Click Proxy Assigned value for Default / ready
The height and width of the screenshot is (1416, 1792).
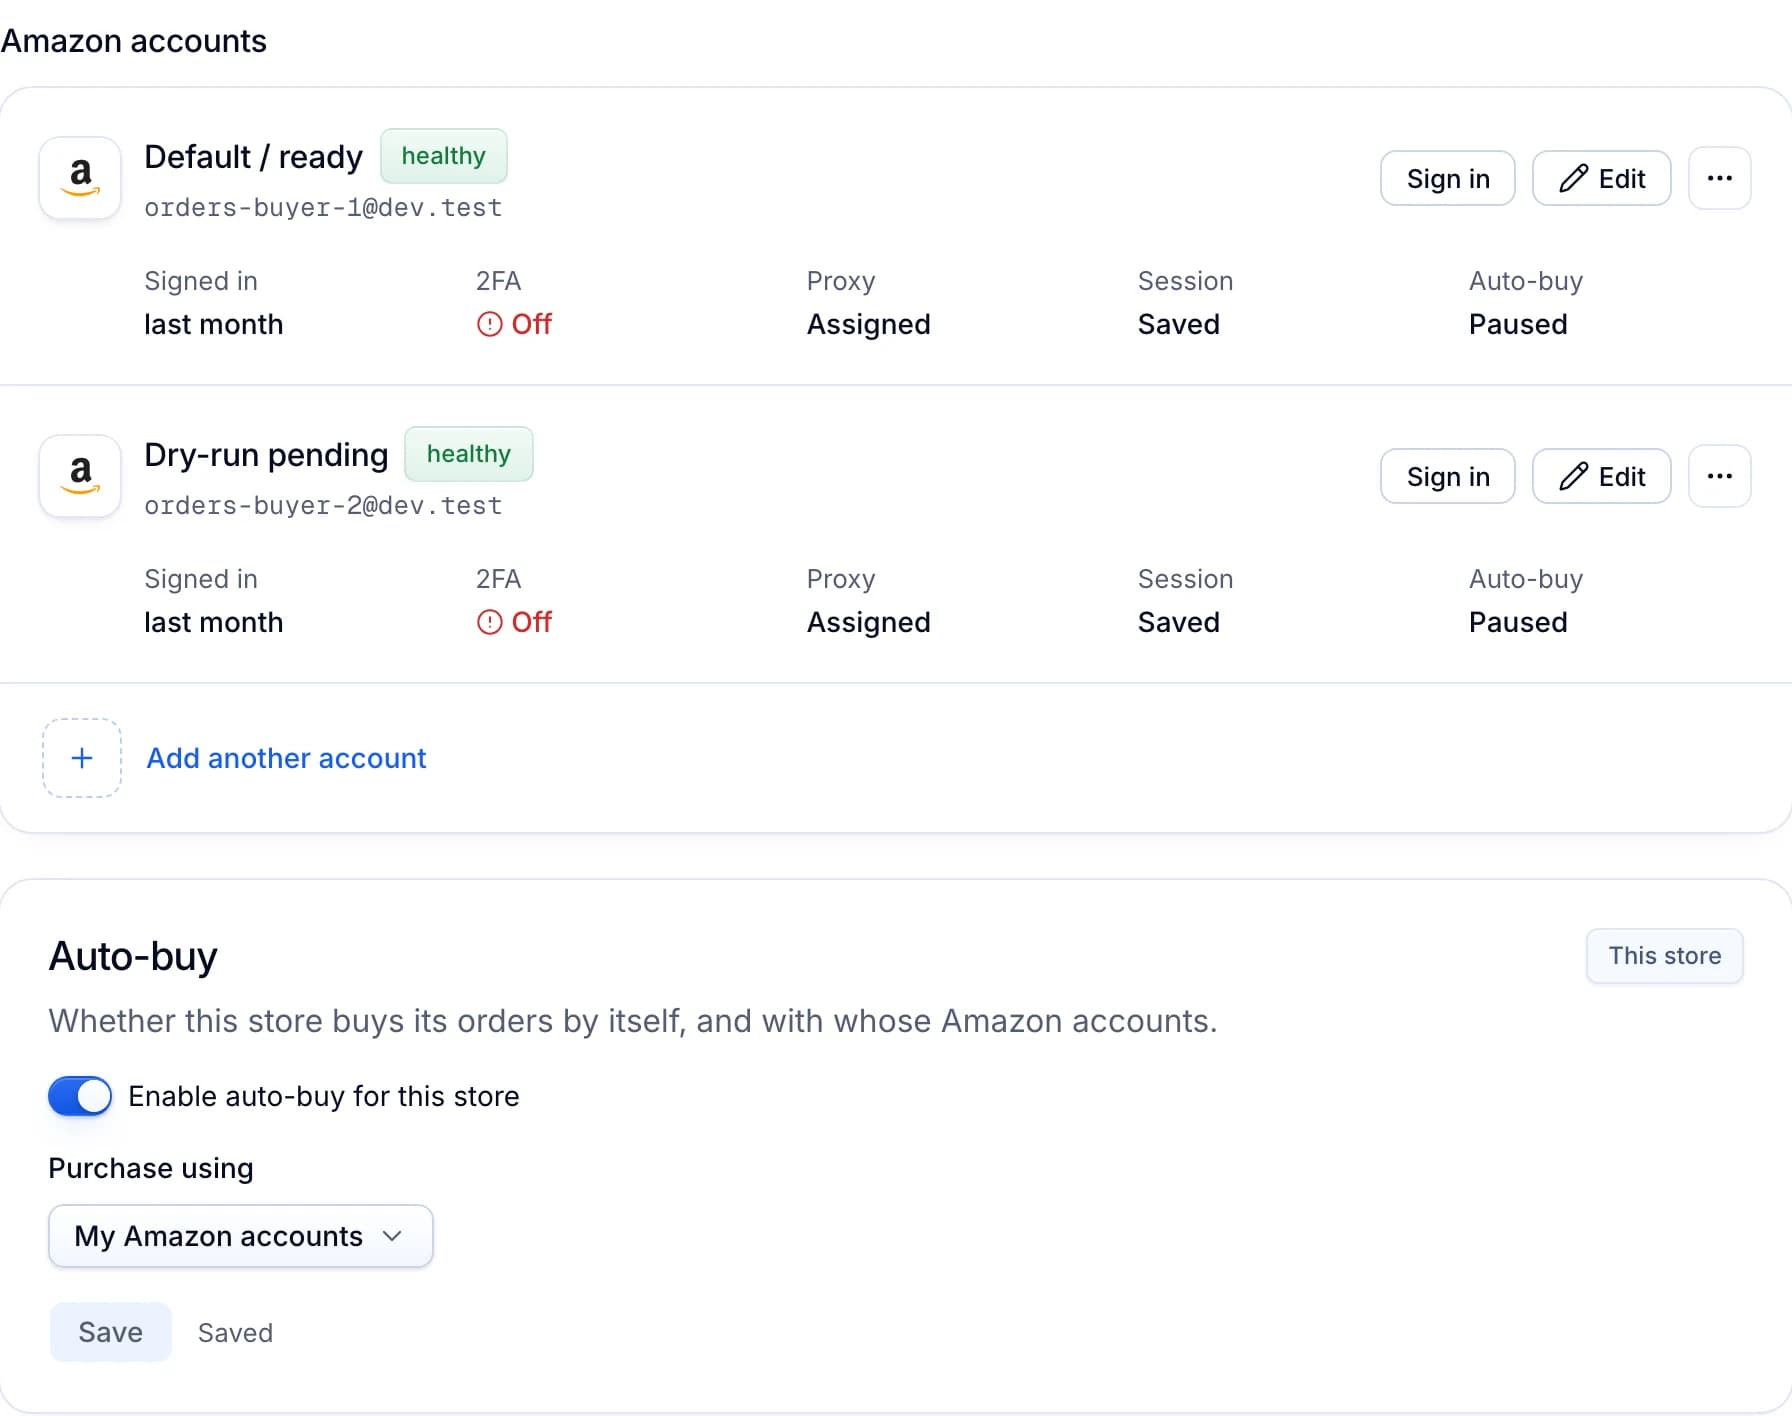[x=868, y=324]
